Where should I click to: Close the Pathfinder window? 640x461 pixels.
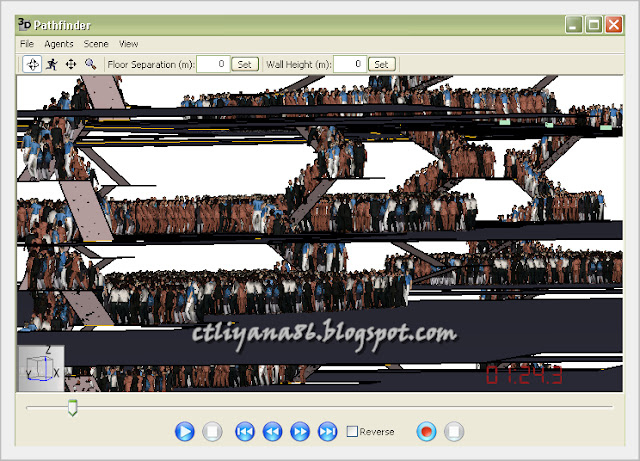point(614,25)
